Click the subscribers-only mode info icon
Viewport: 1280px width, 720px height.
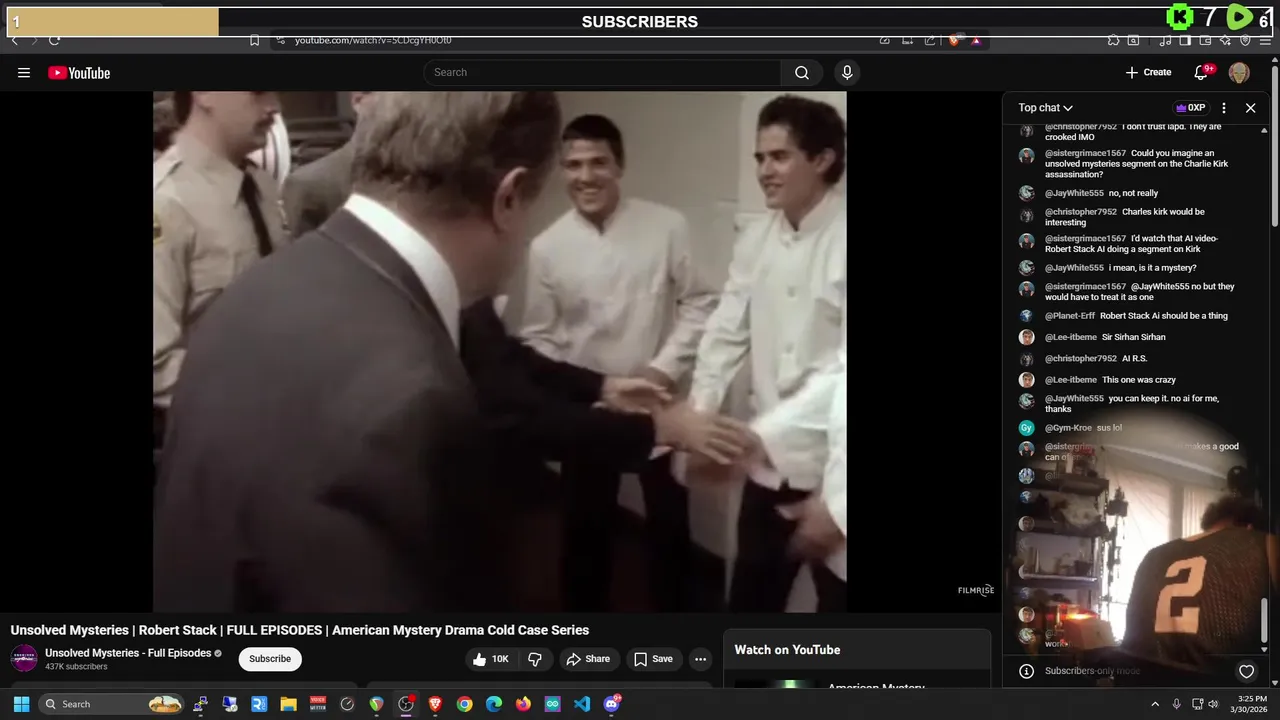(1026, 671)
